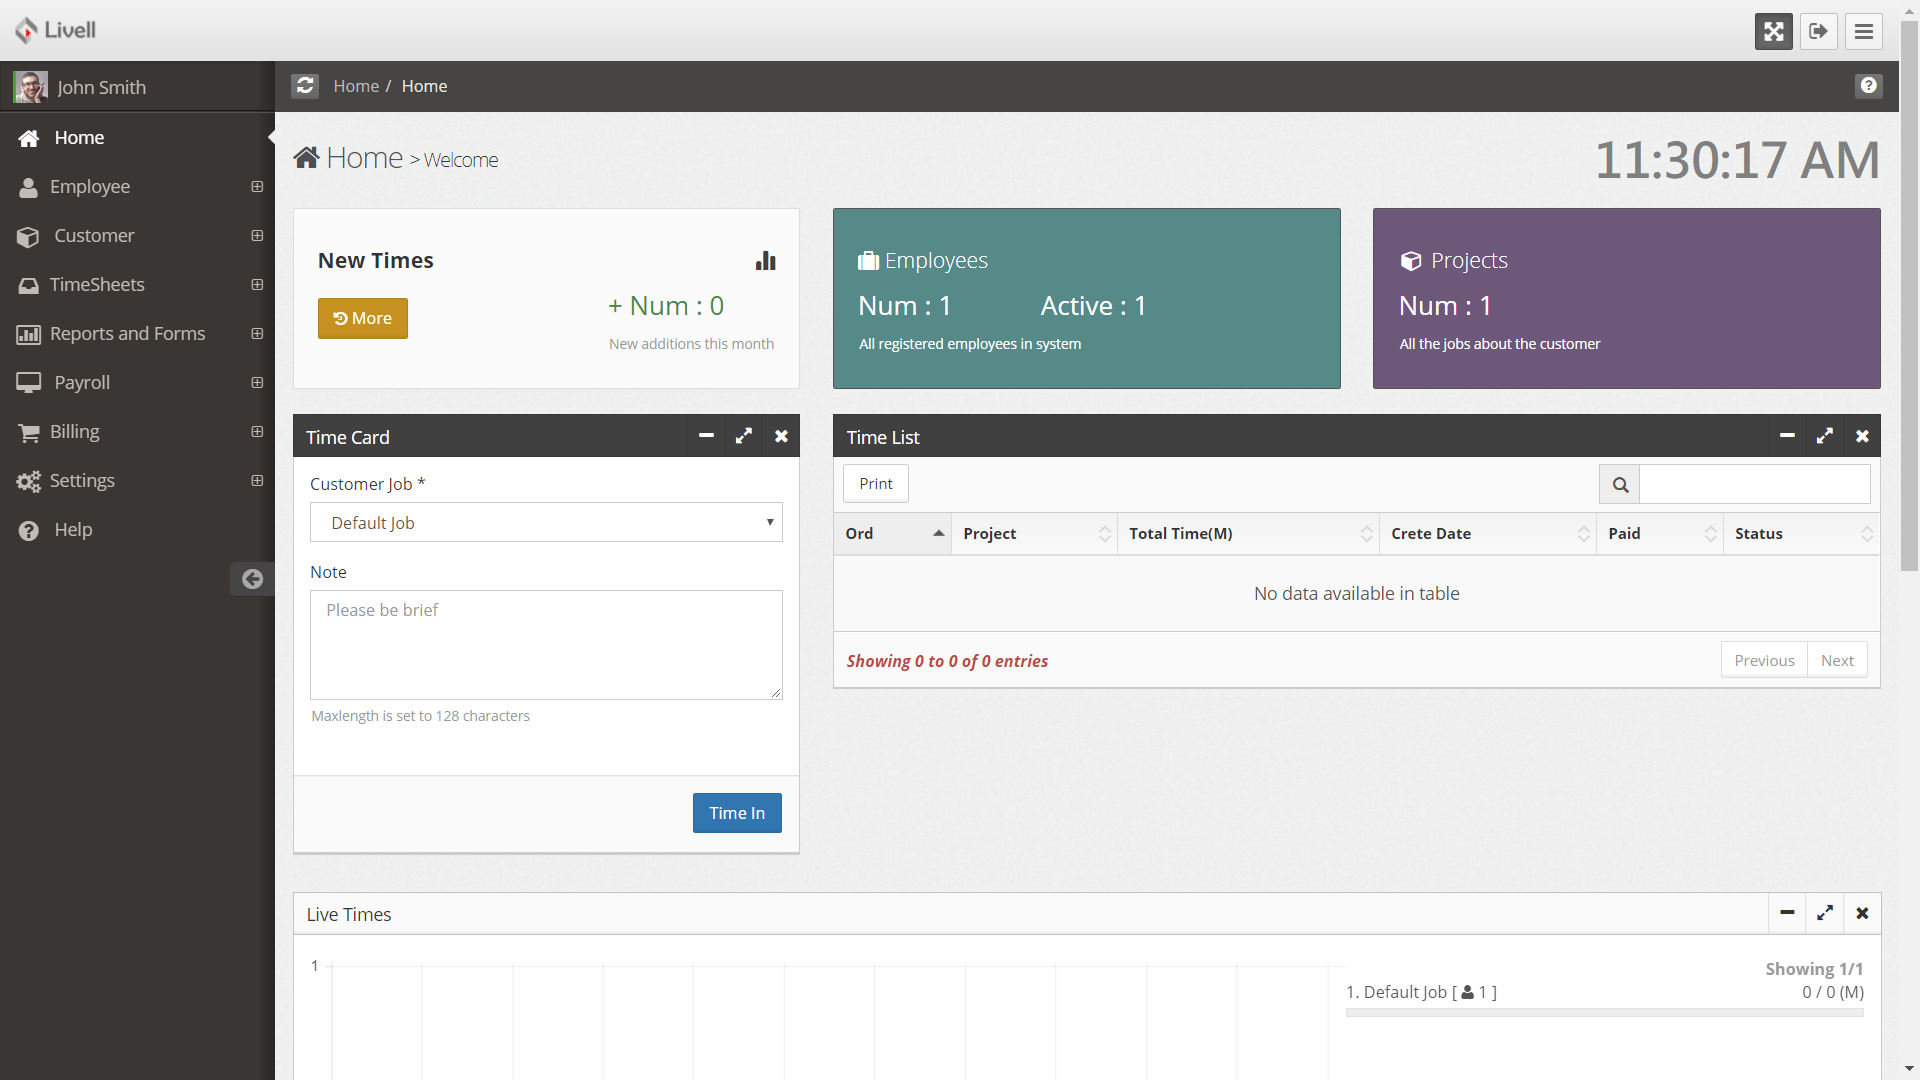Sort table by Paid column
1920x1080 pixels.
point(1659,534)
